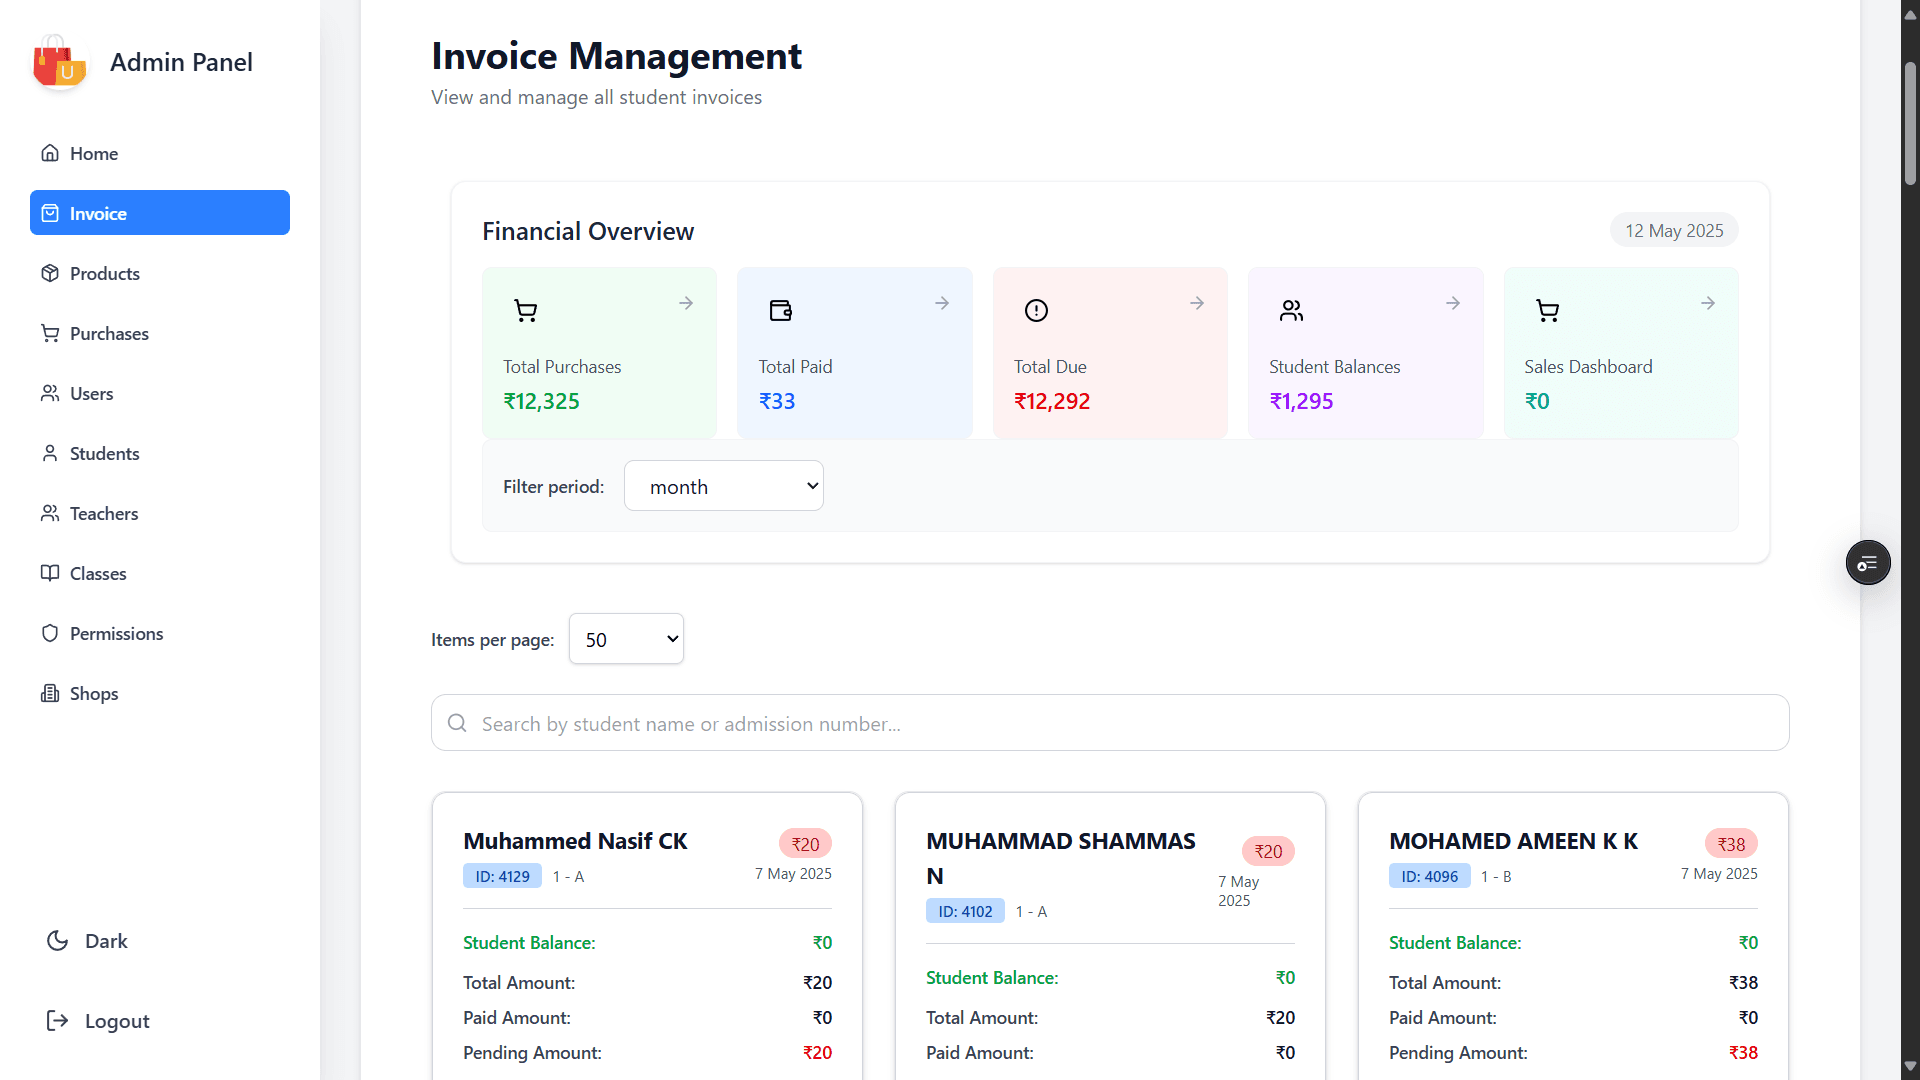Click the student search input field
This screenshot has width=1920, height=1080.
coord(1110,723)
